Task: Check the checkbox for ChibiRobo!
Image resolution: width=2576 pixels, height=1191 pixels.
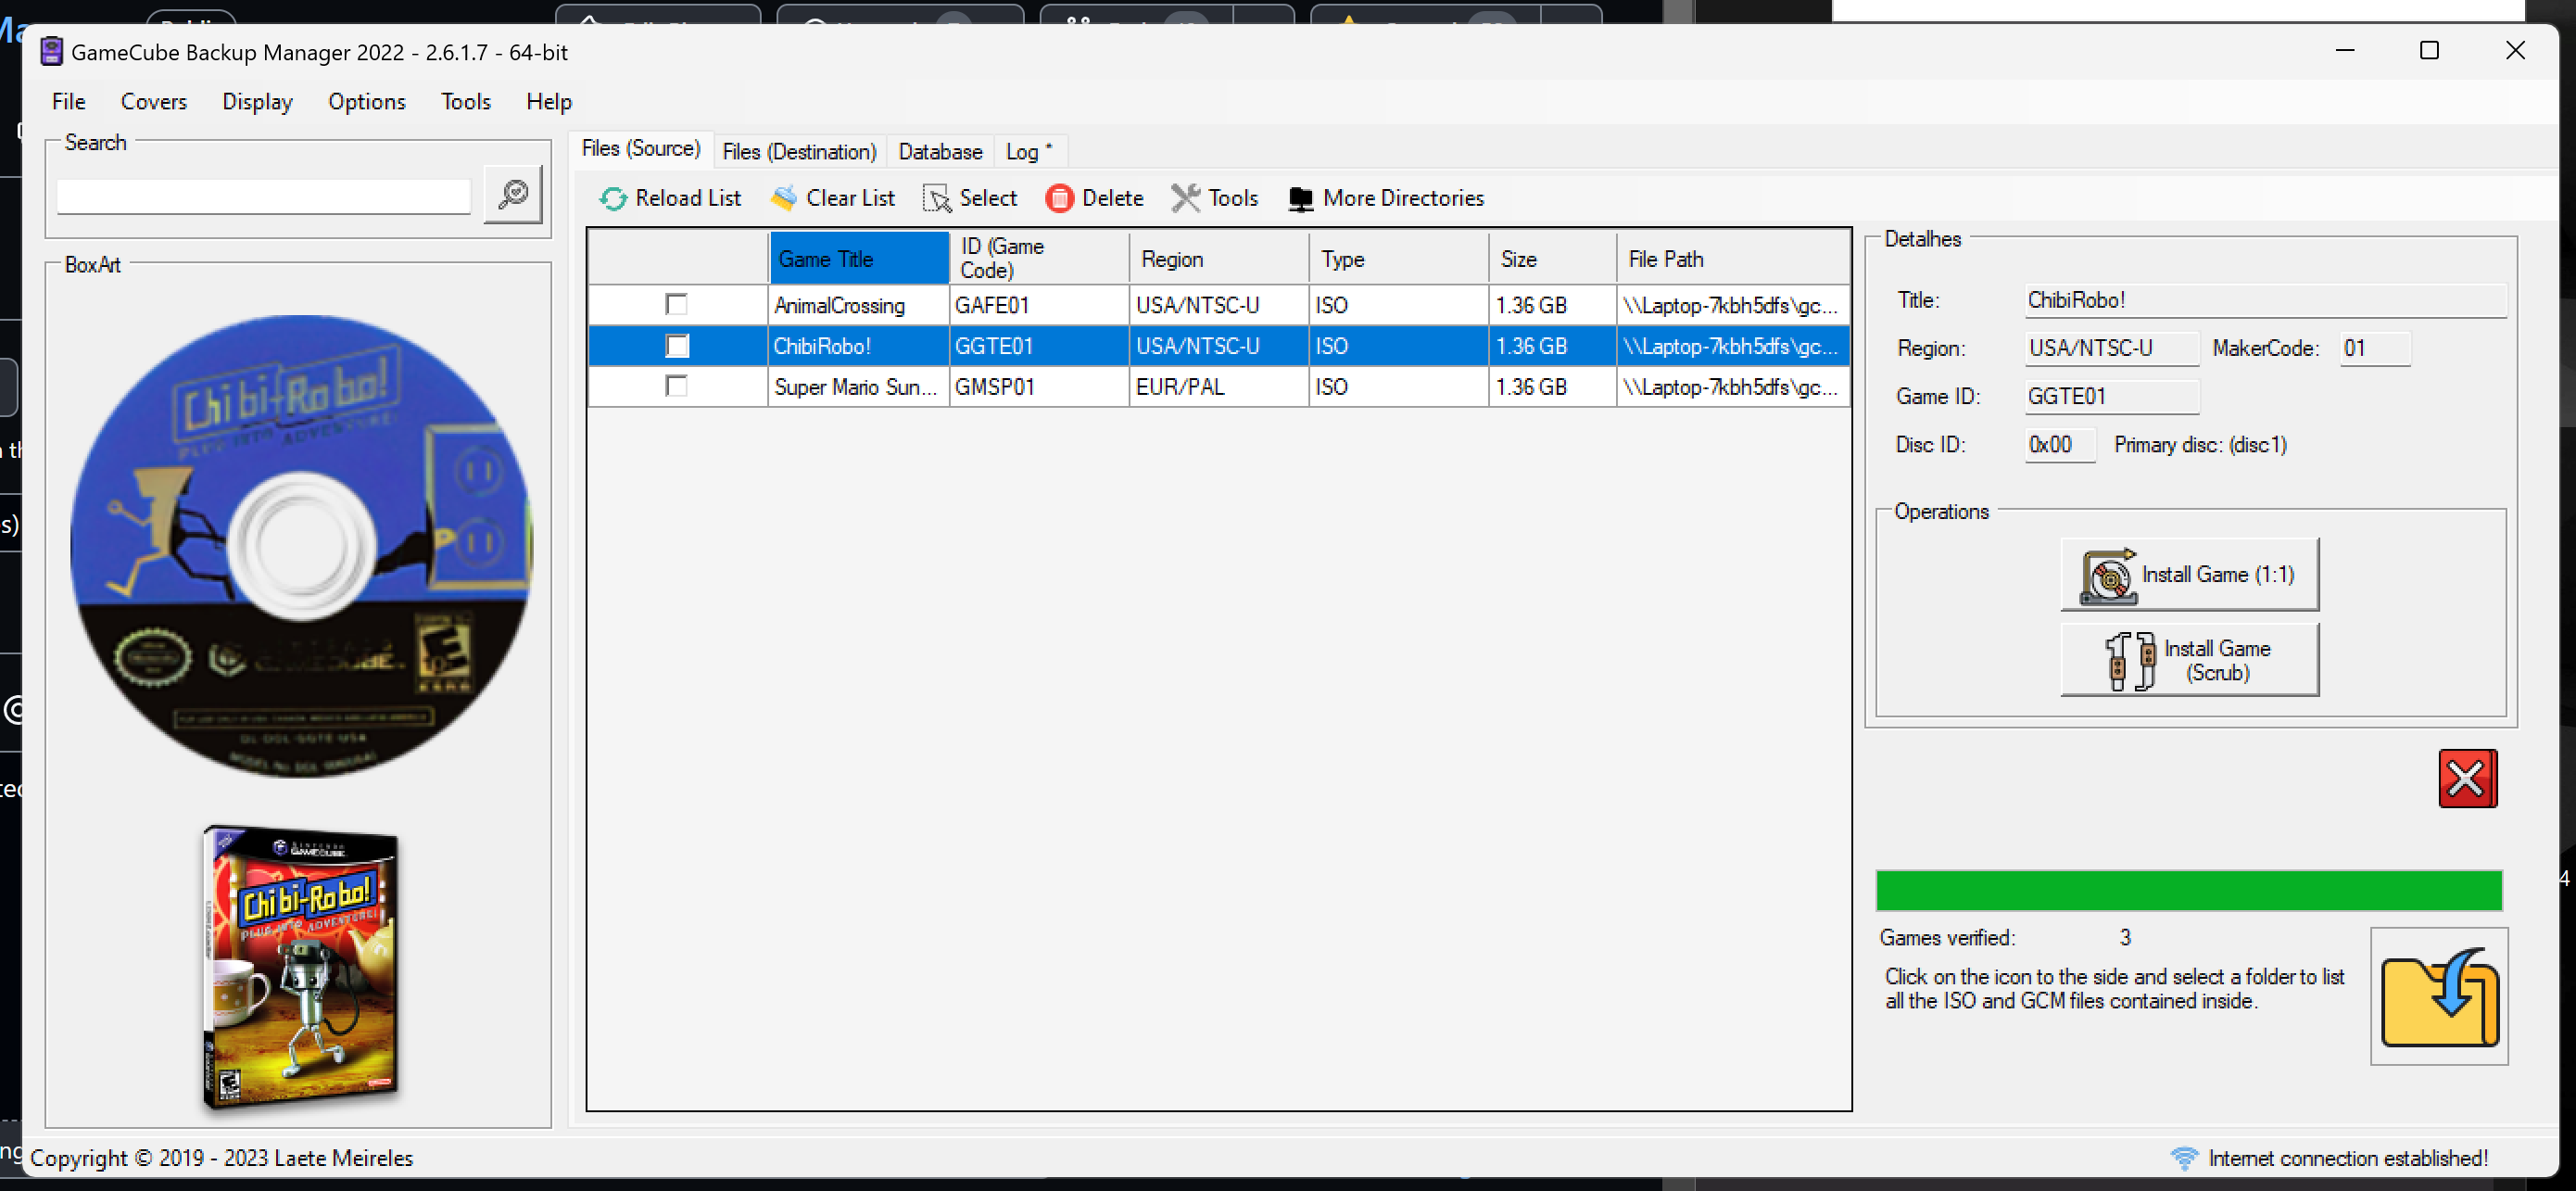Action: tap(678, 346)
